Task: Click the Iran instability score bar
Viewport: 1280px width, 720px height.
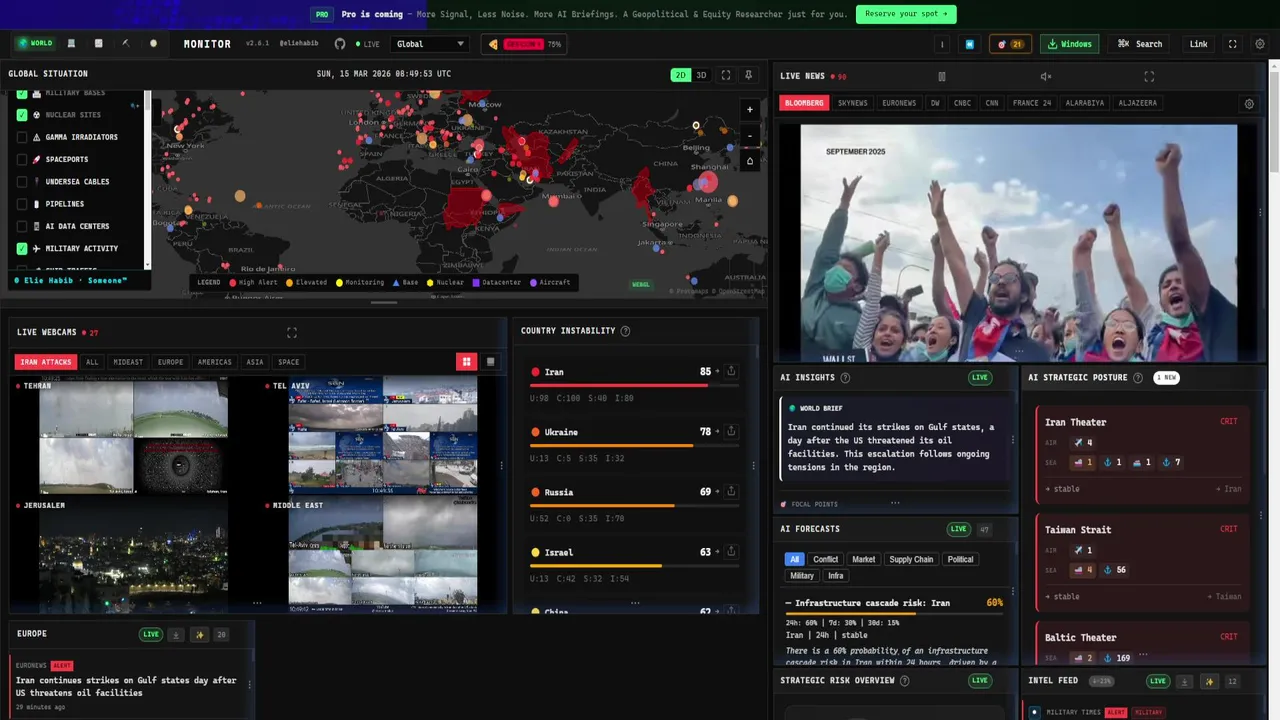Action: click(x=634, y=385)
